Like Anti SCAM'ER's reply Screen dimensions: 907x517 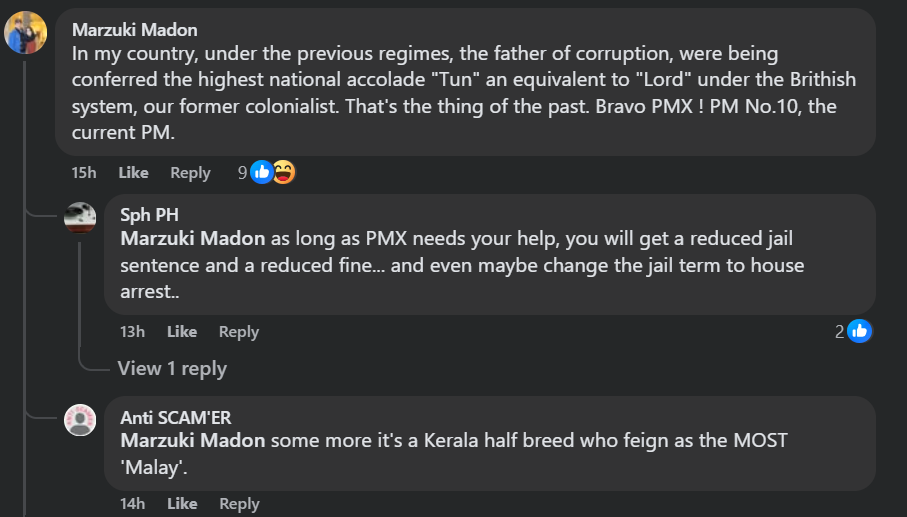tap(182, 504)
